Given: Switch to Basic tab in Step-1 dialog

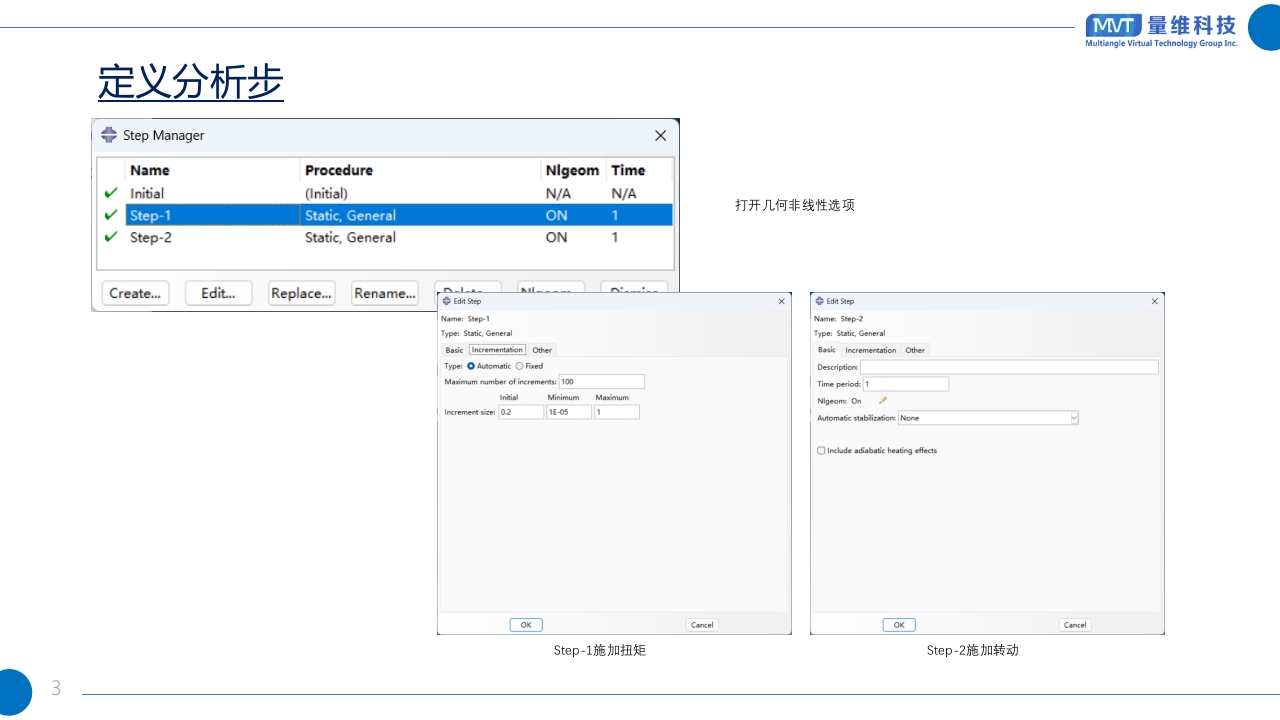Looking at the screenshot, I should point(454,350).
